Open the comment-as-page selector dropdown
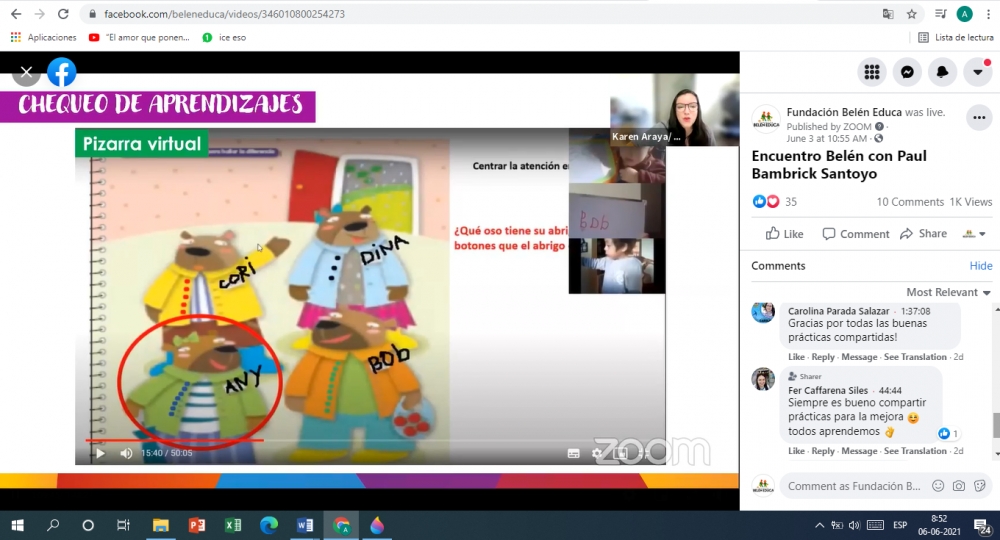Image resolution: width=1000 pixels, height=540 pixels. pyautogui.click(x=974, y=234)
